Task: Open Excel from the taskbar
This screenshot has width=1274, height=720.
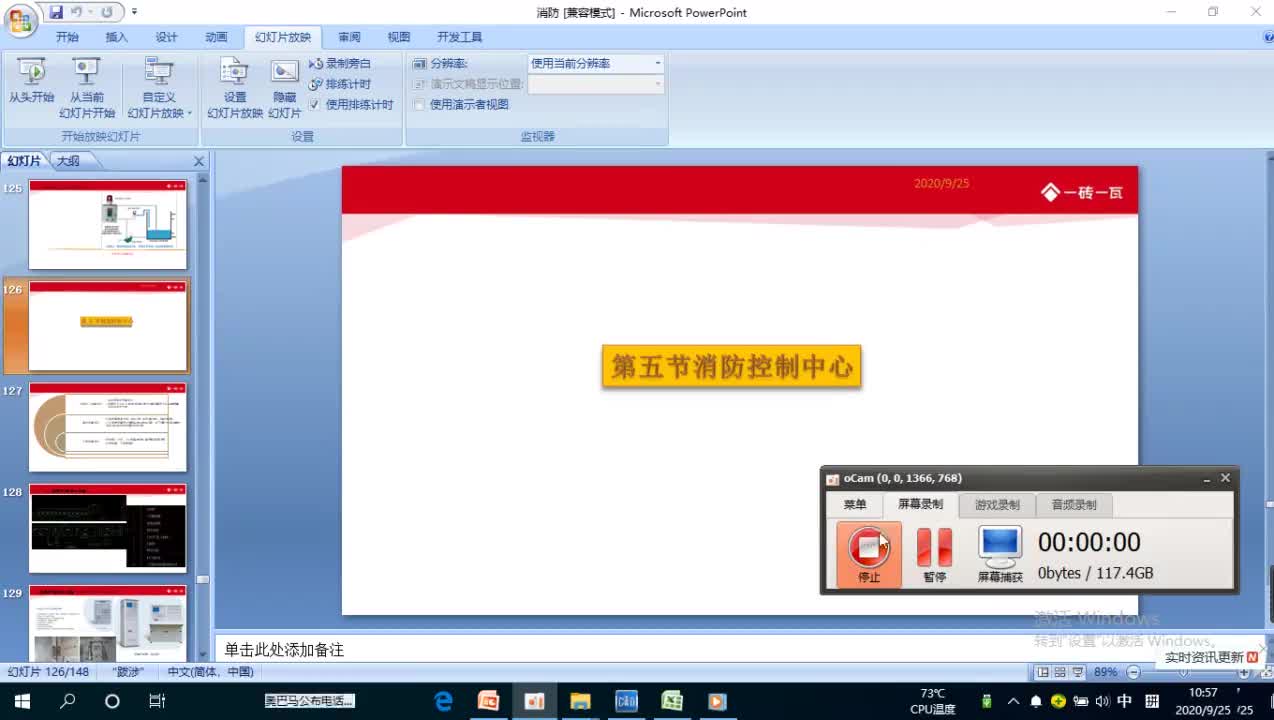Action: (x=672, y=701)
